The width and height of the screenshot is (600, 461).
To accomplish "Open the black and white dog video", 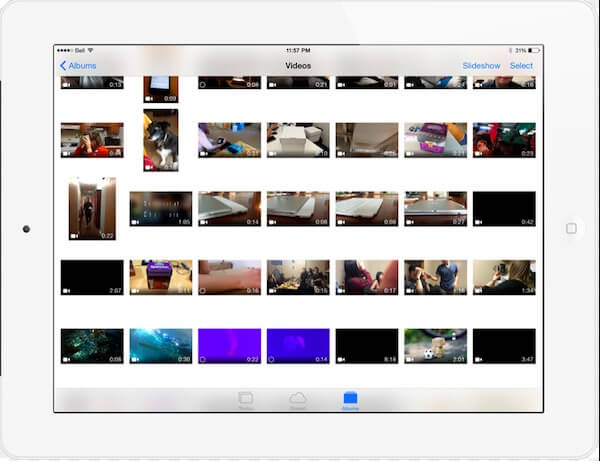I will (x=161, y=140).
